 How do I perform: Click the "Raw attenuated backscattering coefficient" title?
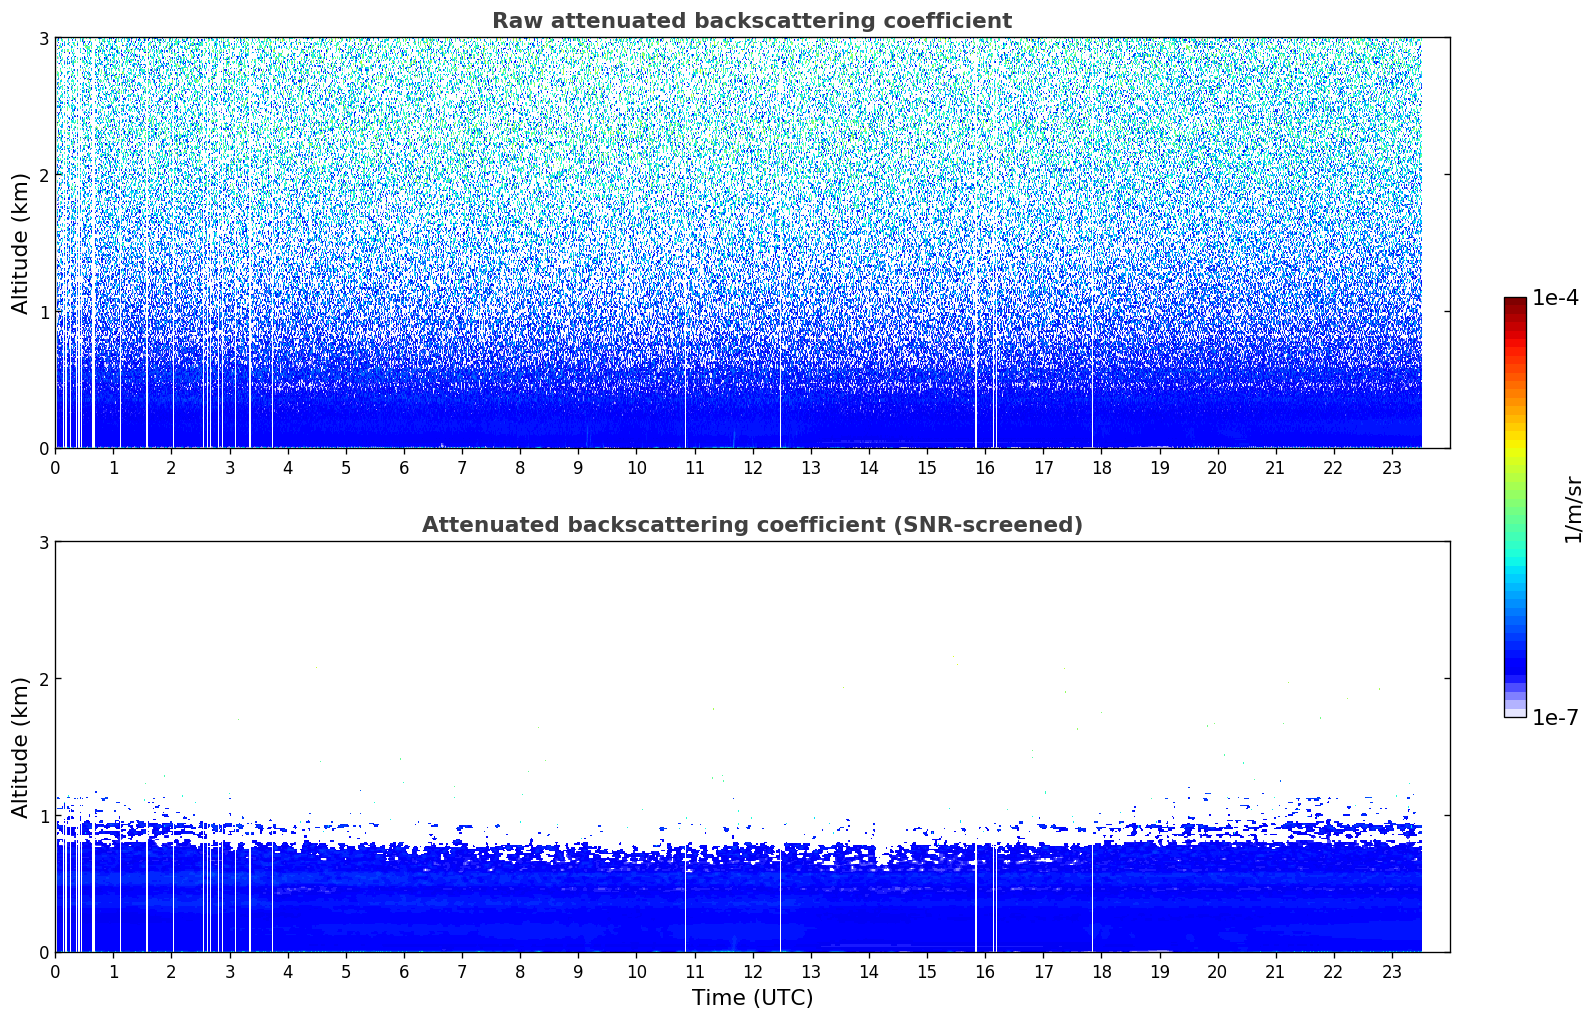pyautogui.click(x=751, y=21)
